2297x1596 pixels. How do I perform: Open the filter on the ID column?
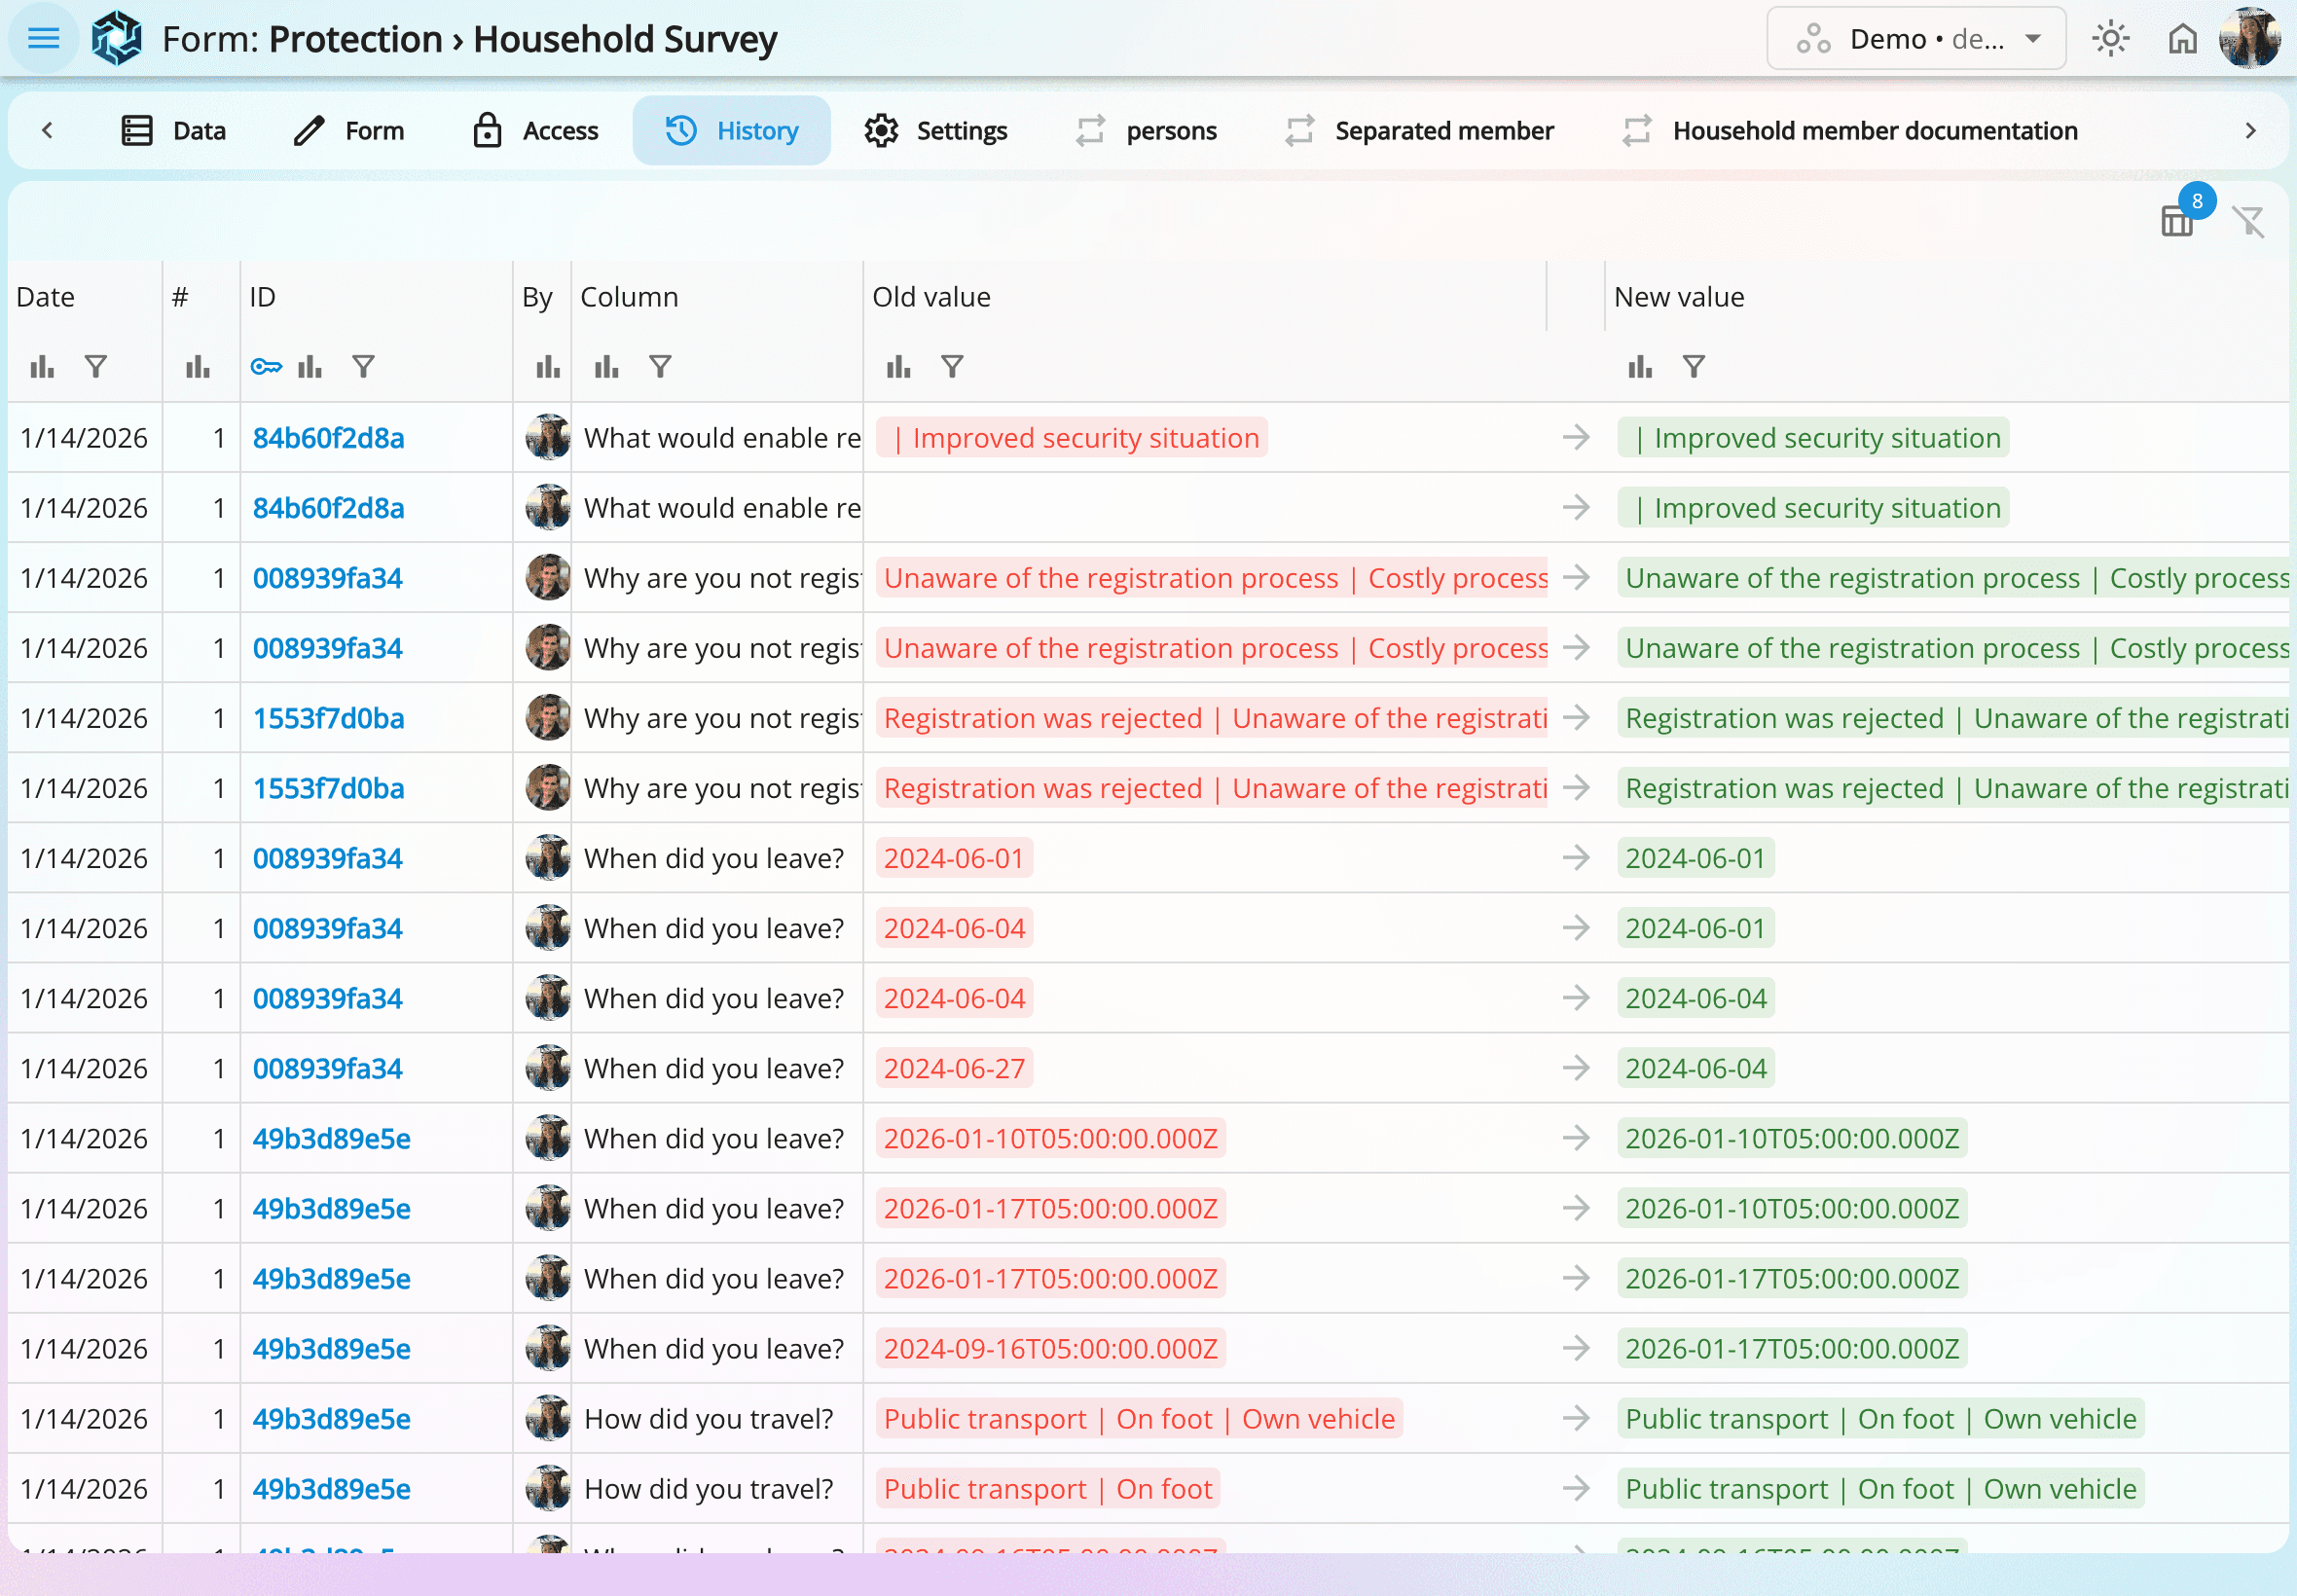point(363,366)
